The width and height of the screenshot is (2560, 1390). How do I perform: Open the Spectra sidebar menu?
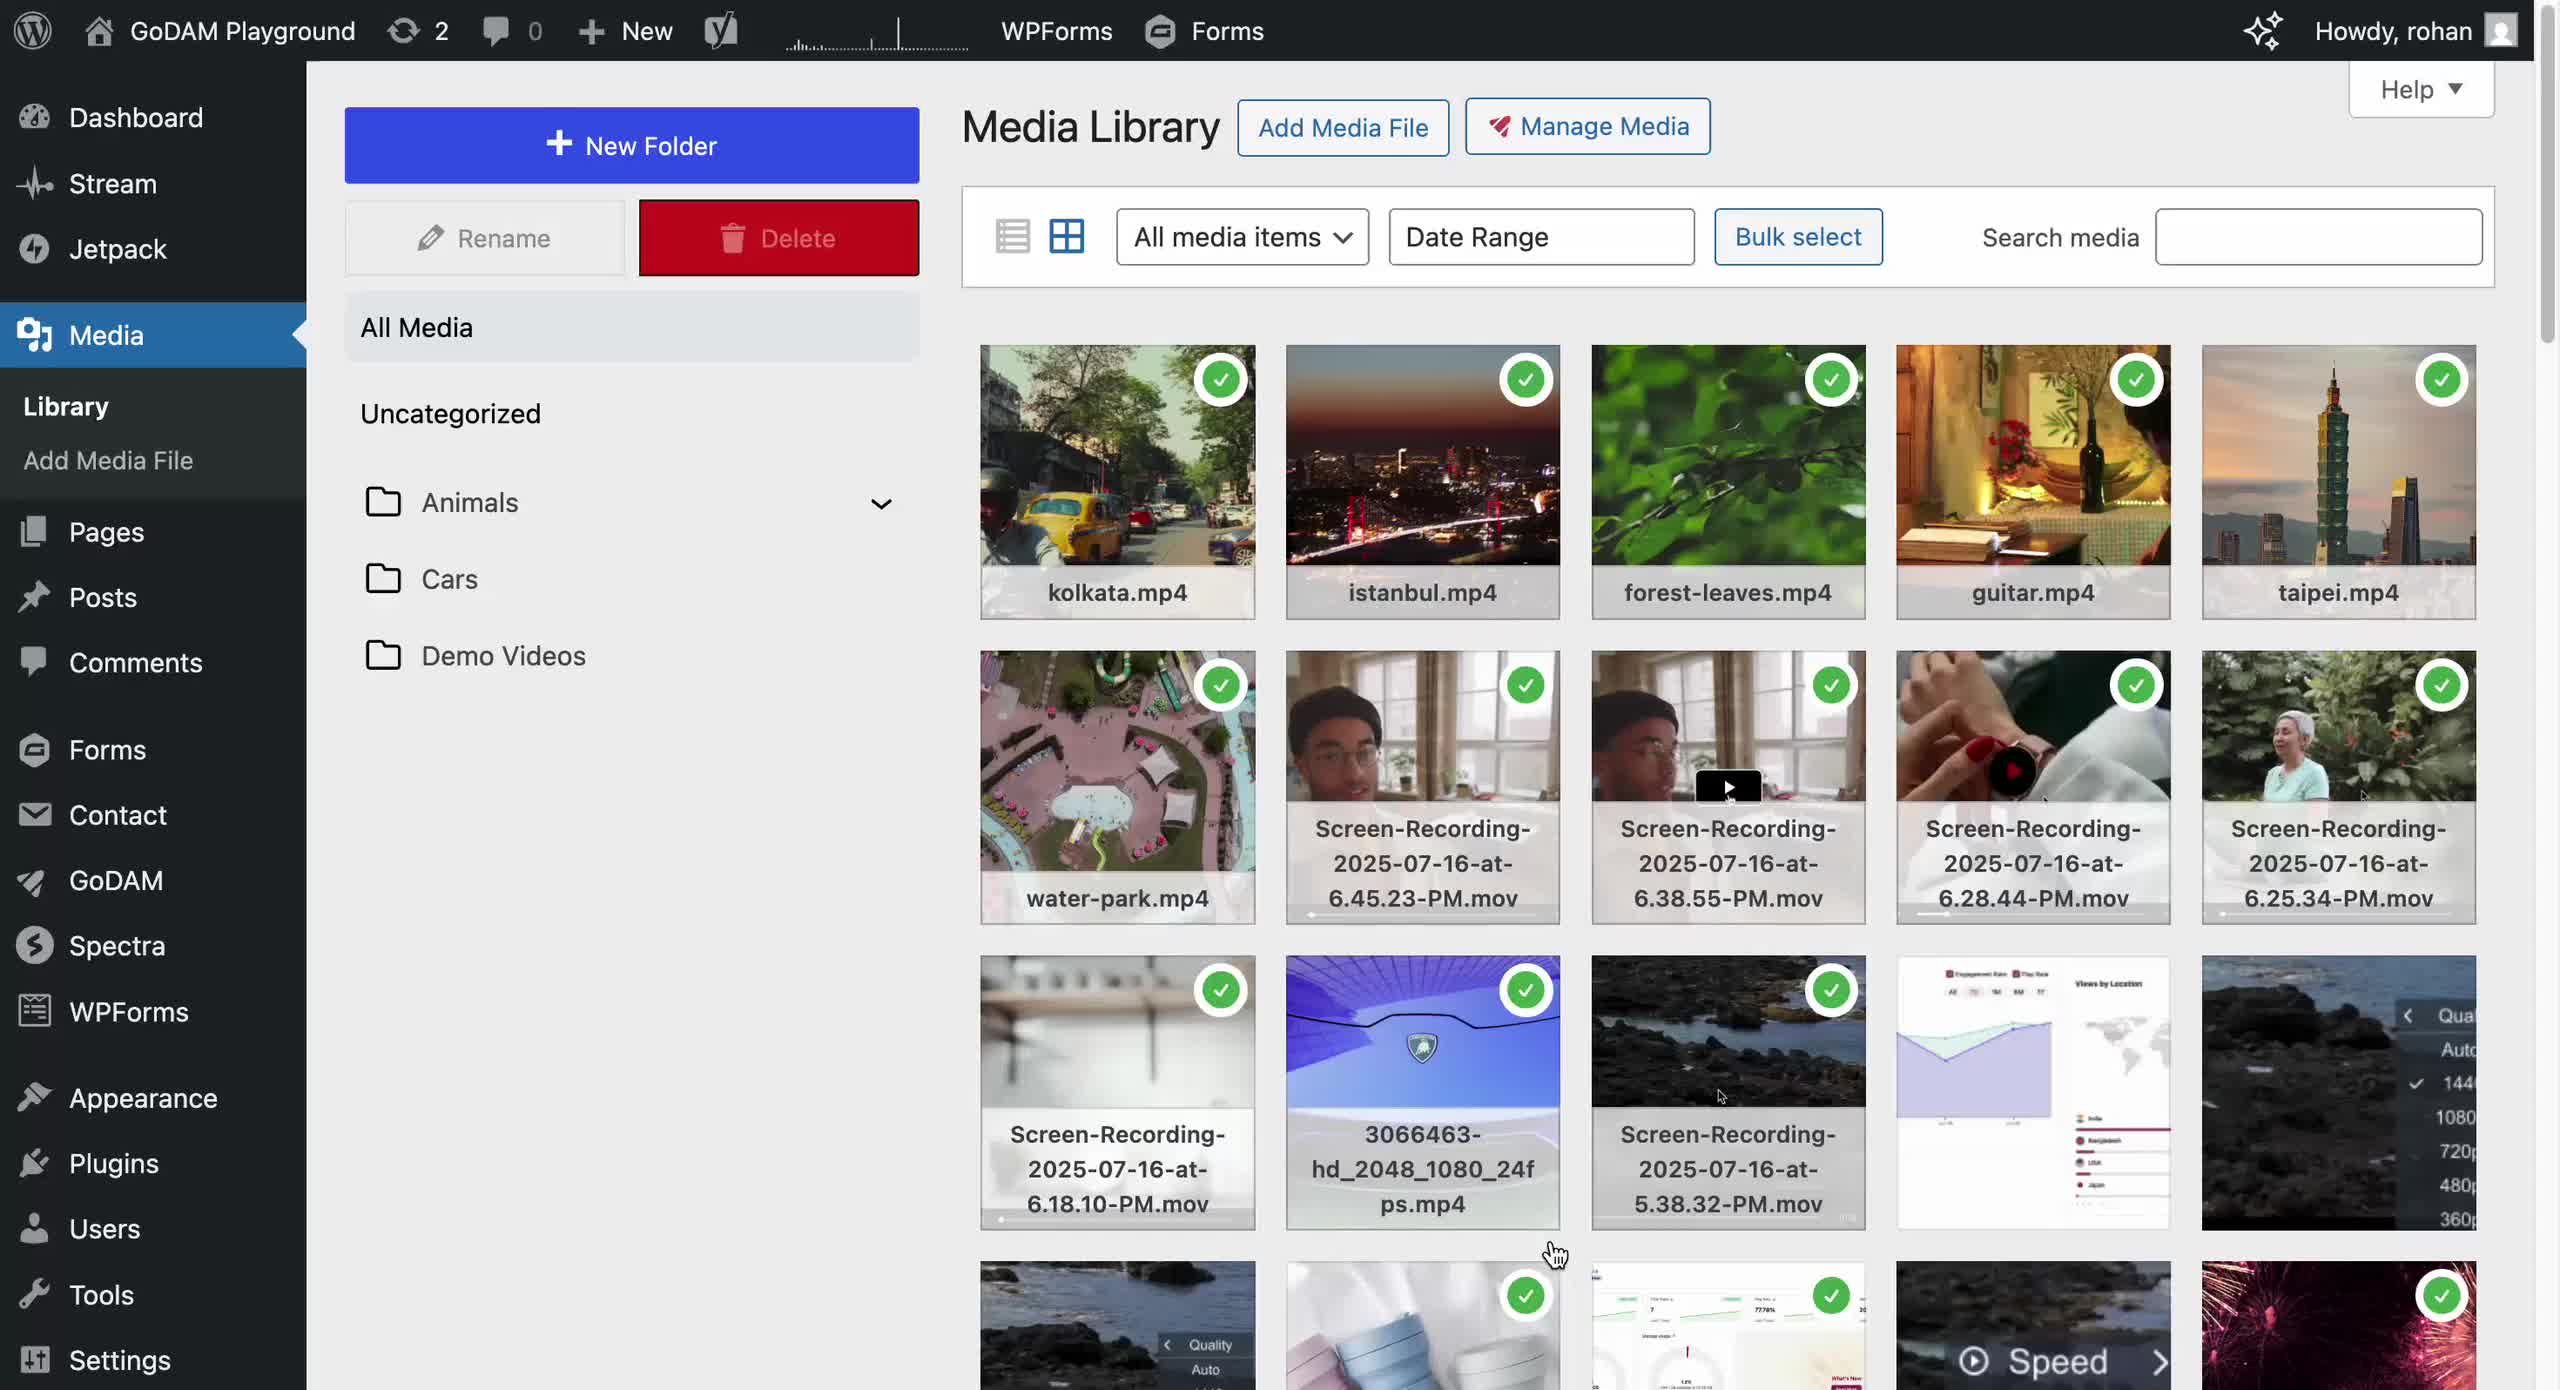point(117,945)
